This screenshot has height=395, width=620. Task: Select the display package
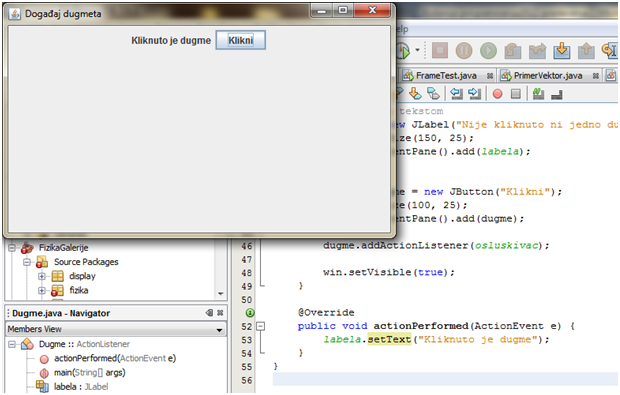pos(82,276)
